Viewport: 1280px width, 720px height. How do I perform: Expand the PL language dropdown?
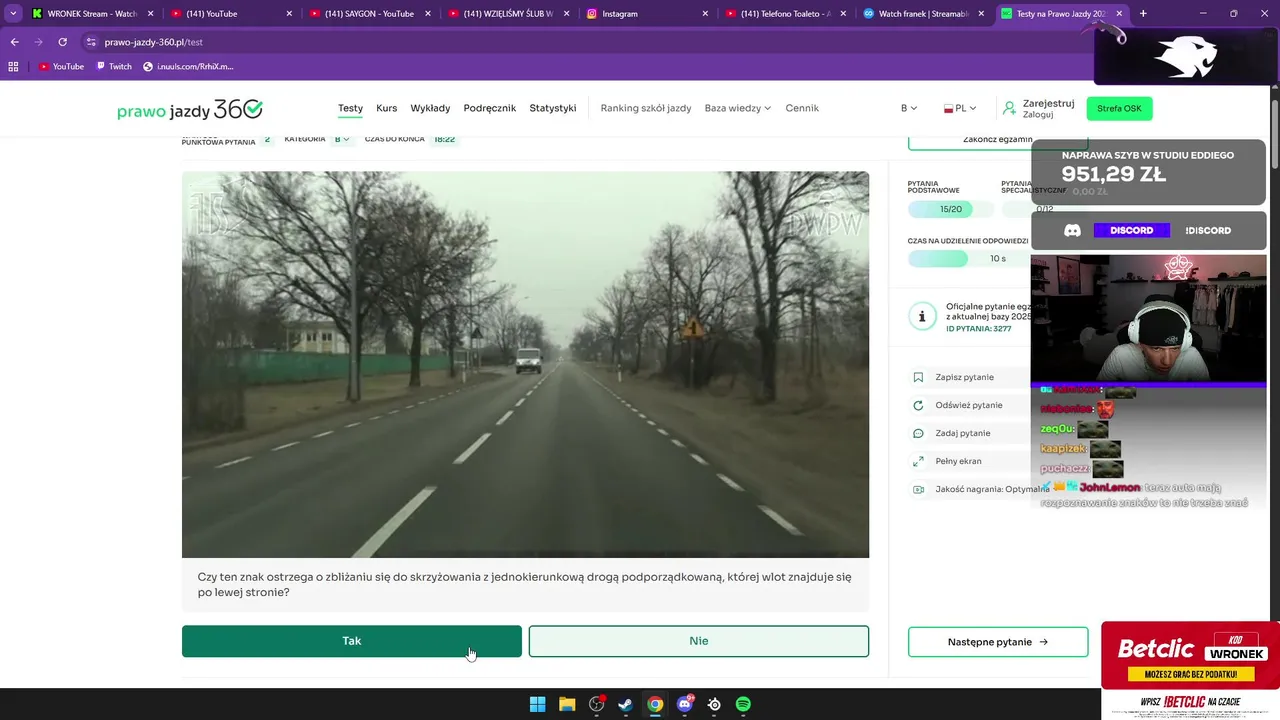tap(960, 108)
